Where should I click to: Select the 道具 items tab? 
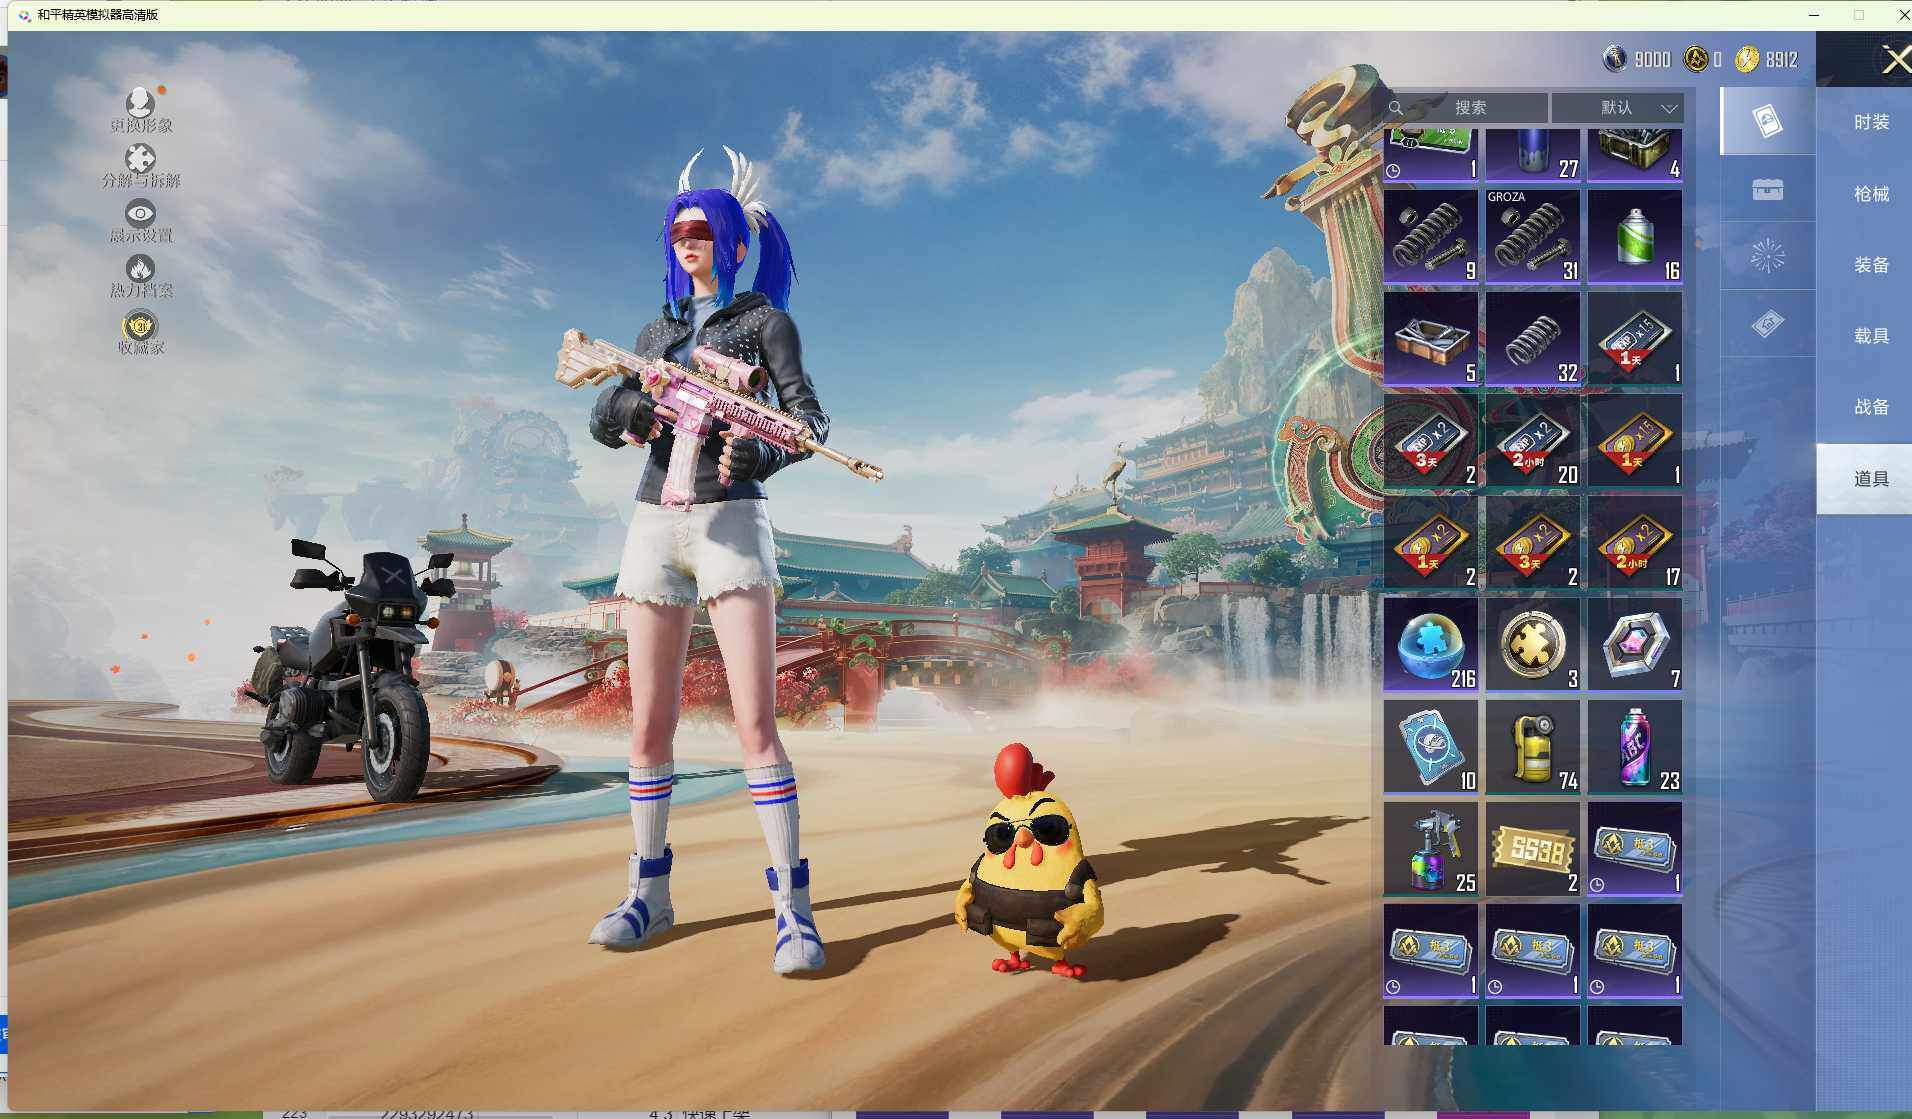coord(1866,479)
